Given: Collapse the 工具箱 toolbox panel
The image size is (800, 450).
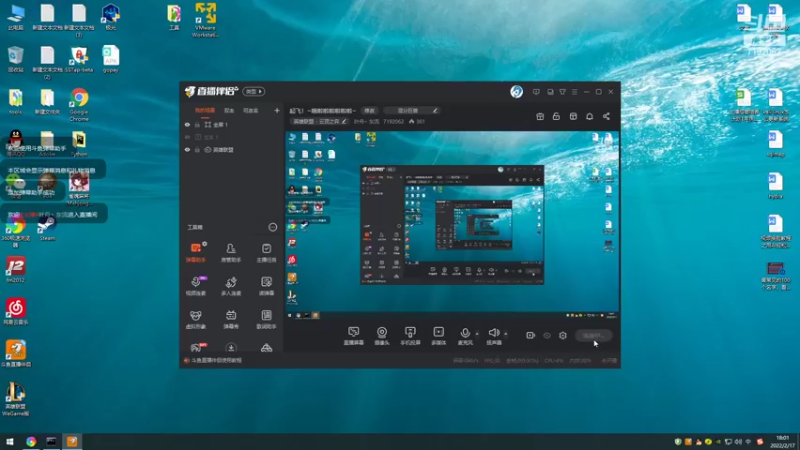Looking at the screenshot, I should 272,227.
